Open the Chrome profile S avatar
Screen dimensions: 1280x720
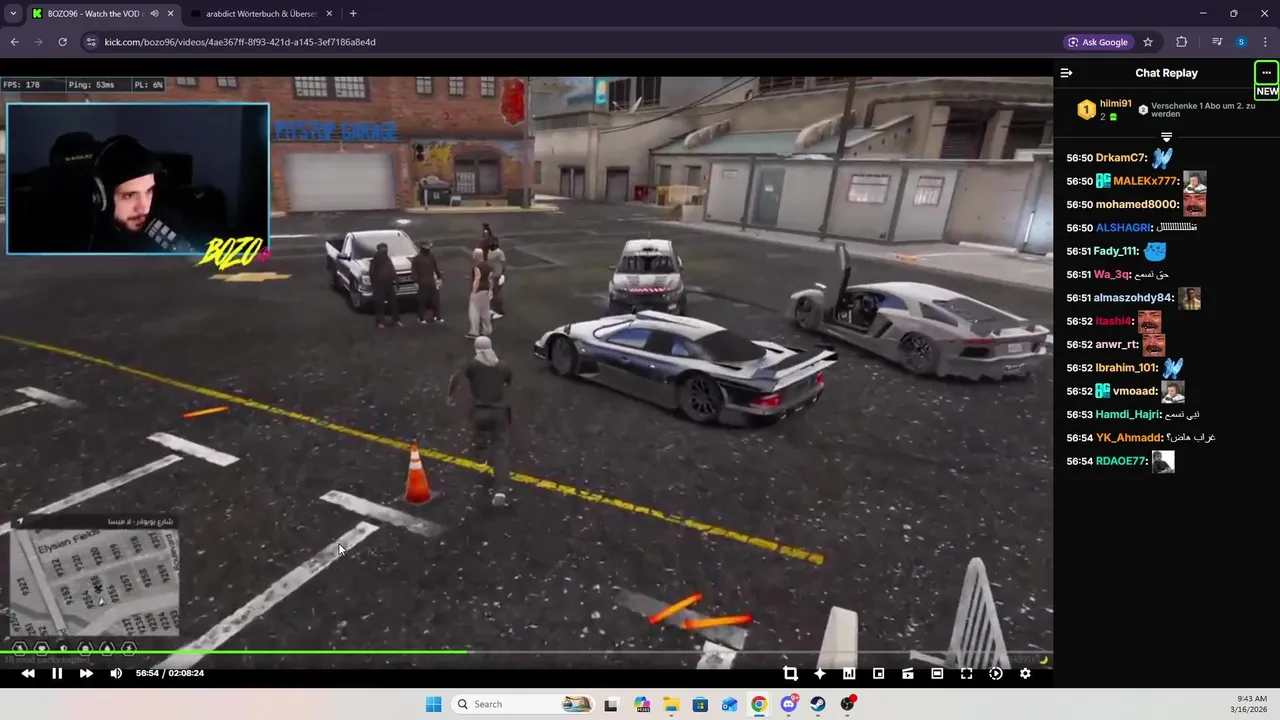pyautogui.click(x=1241, y=42)
